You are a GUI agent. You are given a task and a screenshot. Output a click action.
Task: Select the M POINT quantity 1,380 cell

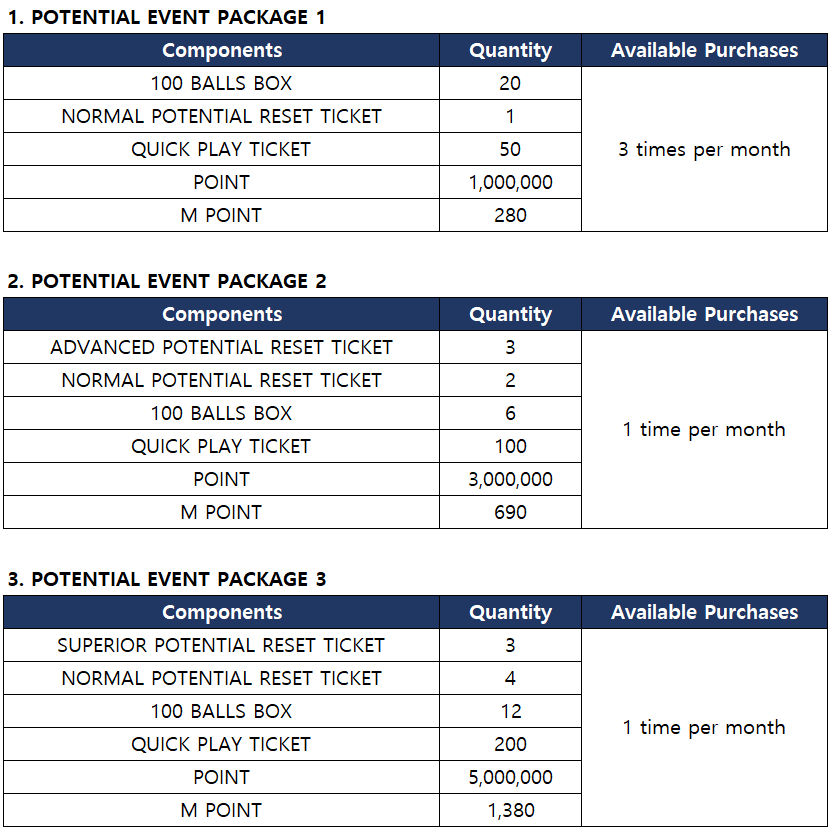pos(510,810)
